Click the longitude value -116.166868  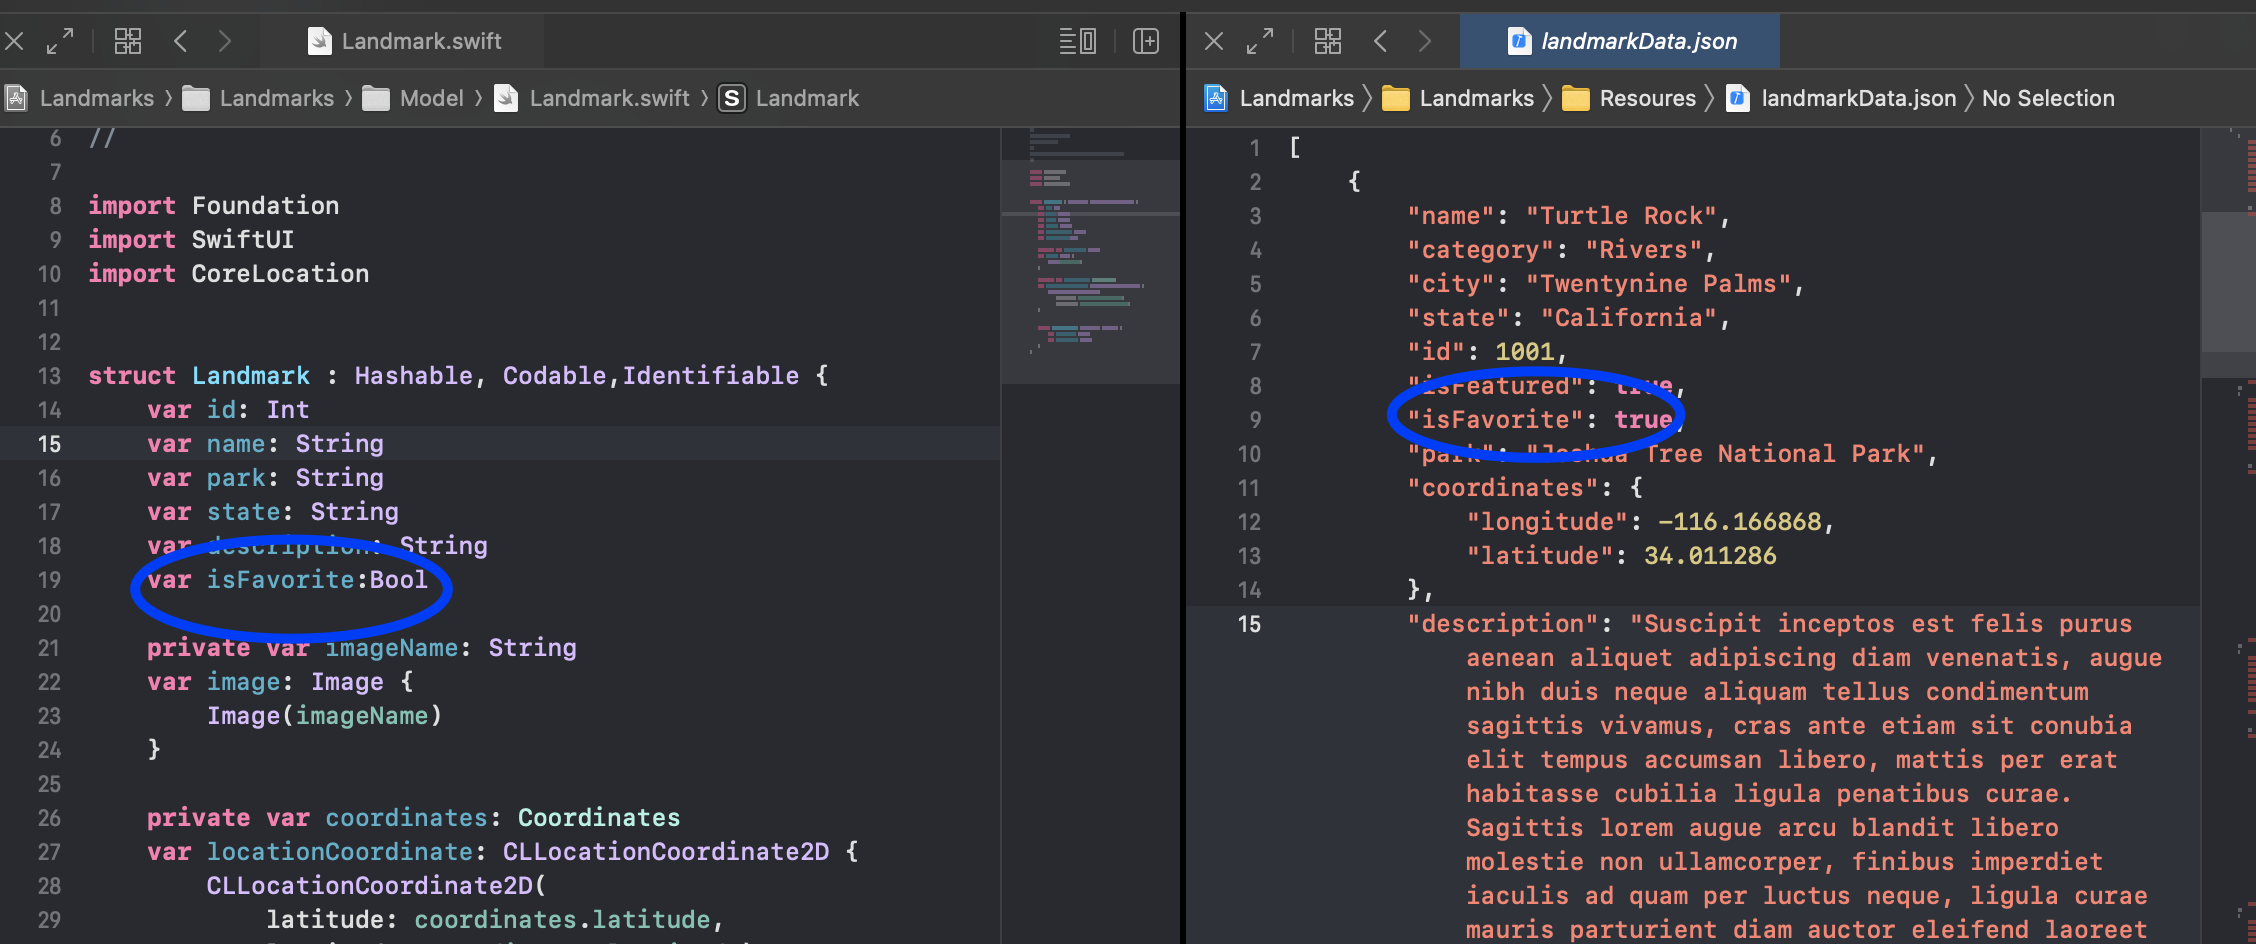coord(1740,522)
